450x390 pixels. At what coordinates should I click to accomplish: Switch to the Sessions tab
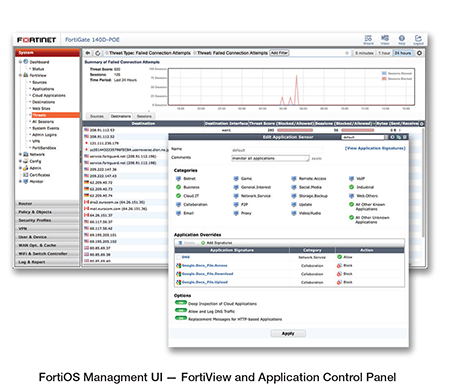coord(144,116)
